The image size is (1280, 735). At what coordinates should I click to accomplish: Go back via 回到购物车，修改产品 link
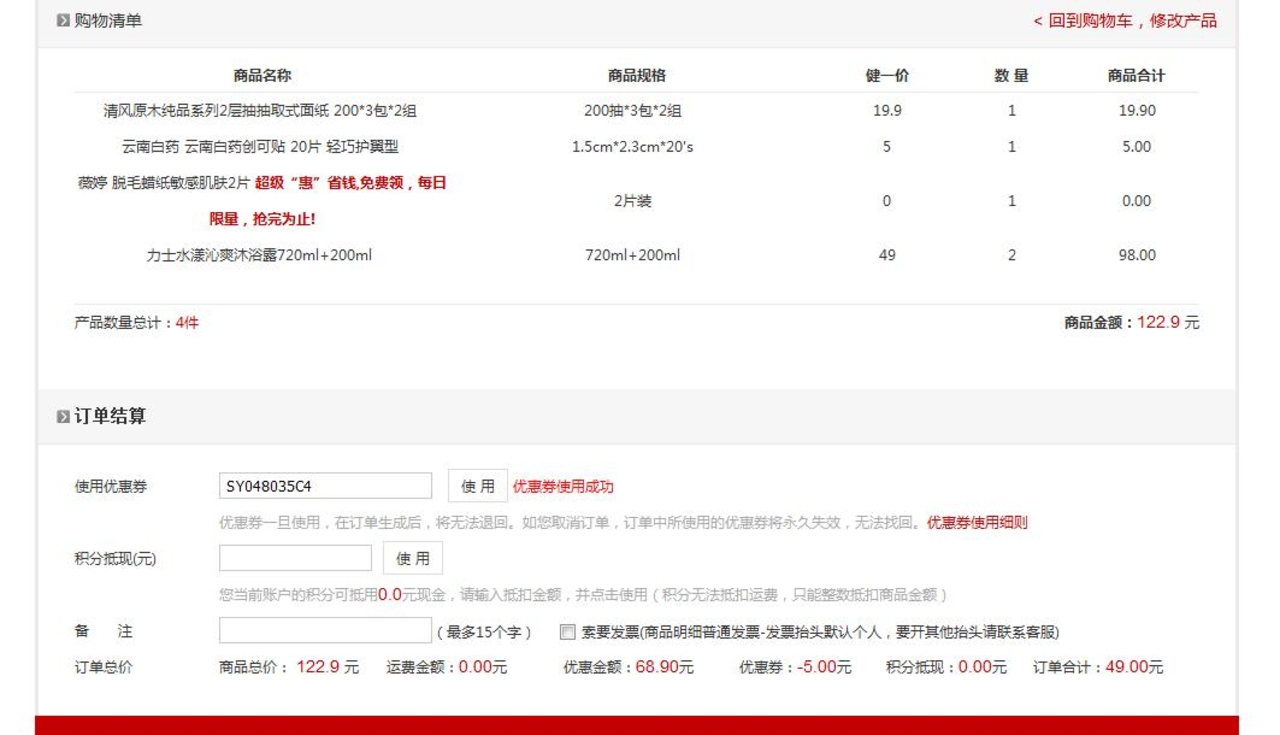tap(1125, 20)
